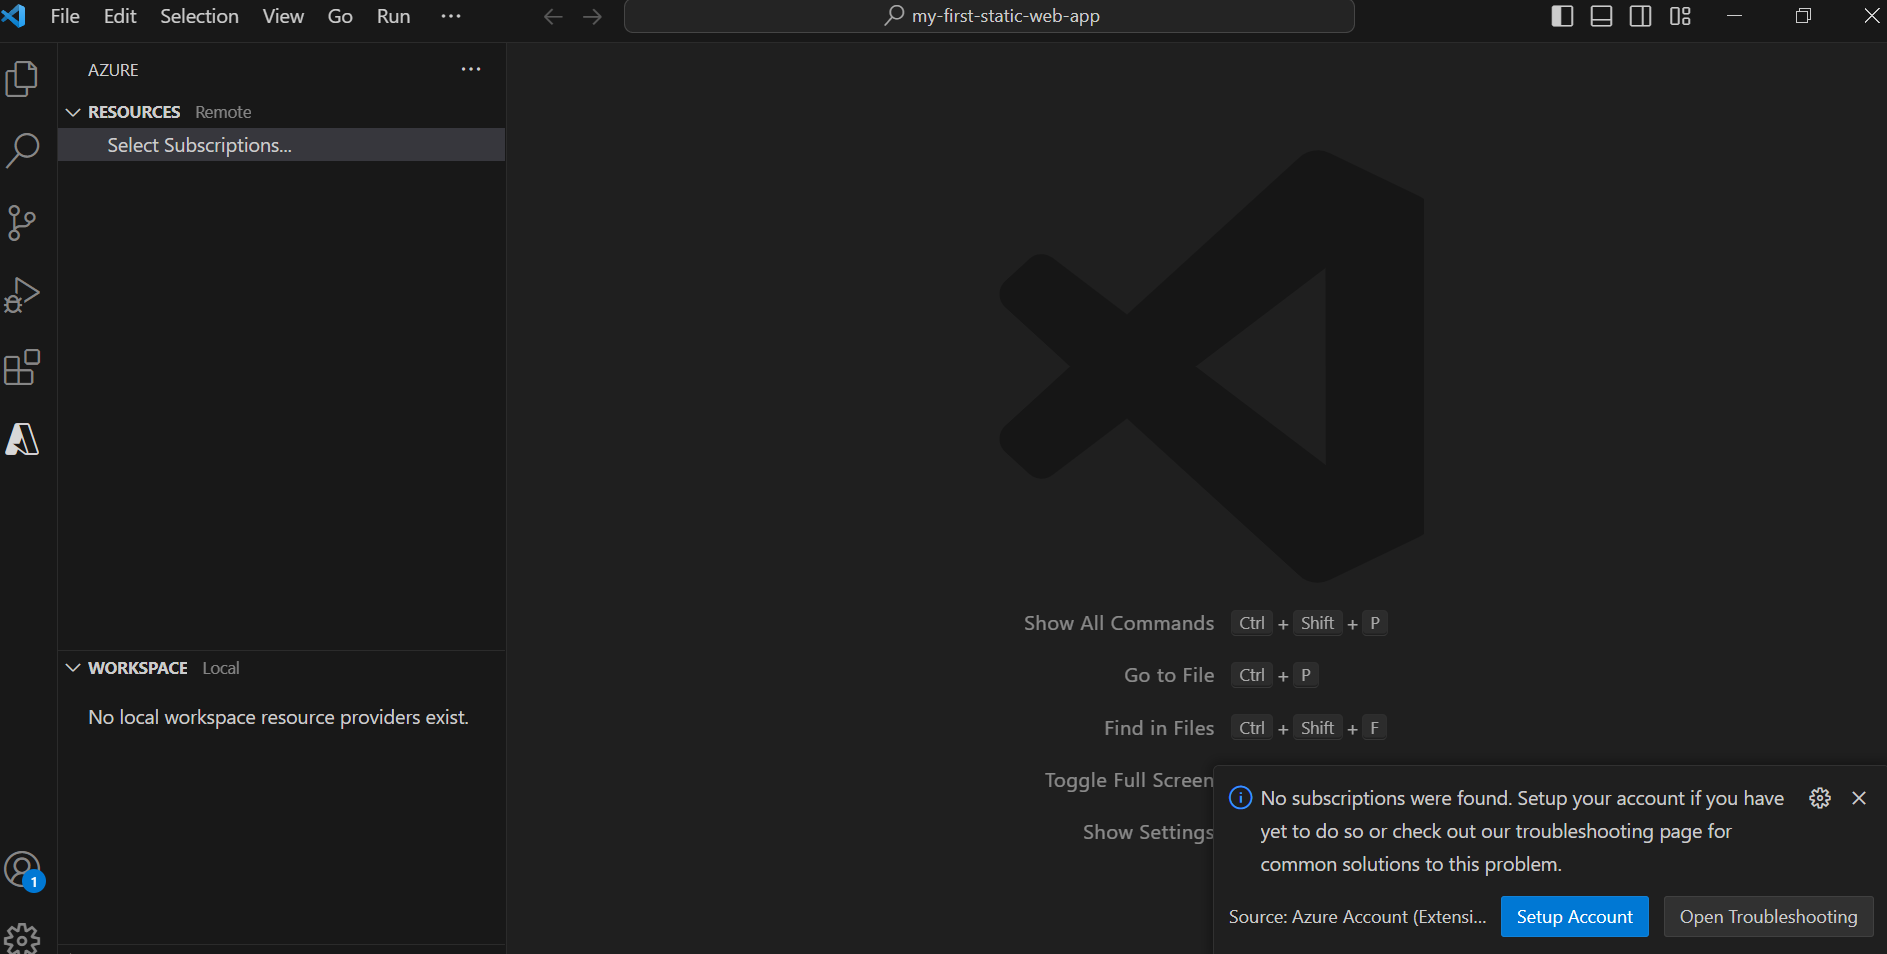The width and height of the screenshot is (1887, 954).
Task: Open the Run and Debug view
Action: [x=22, y=294]
